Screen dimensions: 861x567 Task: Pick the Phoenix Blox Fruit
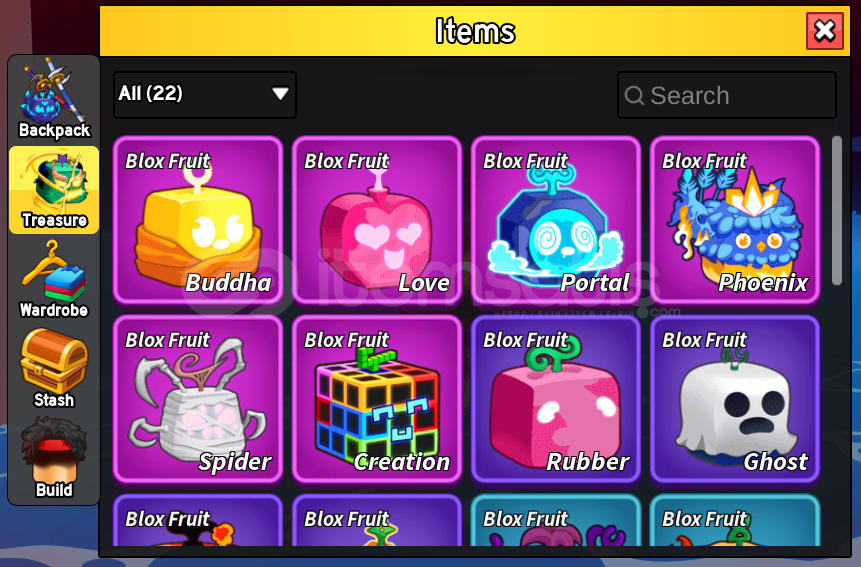pyautogui.click(x=735, y=220)
